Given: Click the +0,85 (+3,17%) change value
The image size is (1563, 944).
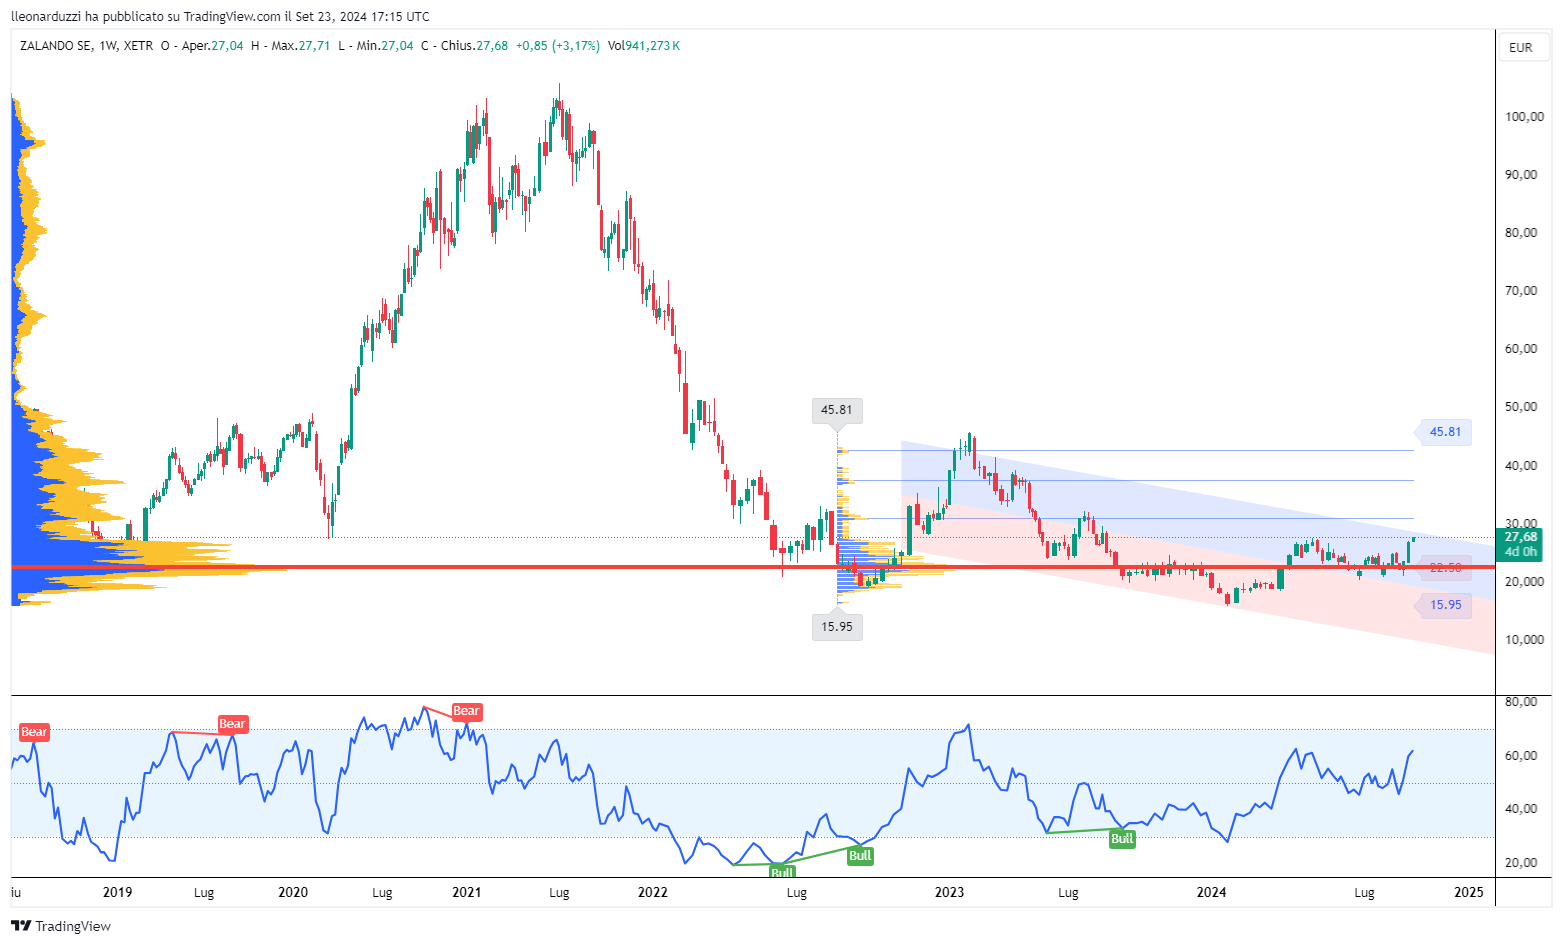Looking at the screenshot, I should pyautogui.click(x=557, y=46).
